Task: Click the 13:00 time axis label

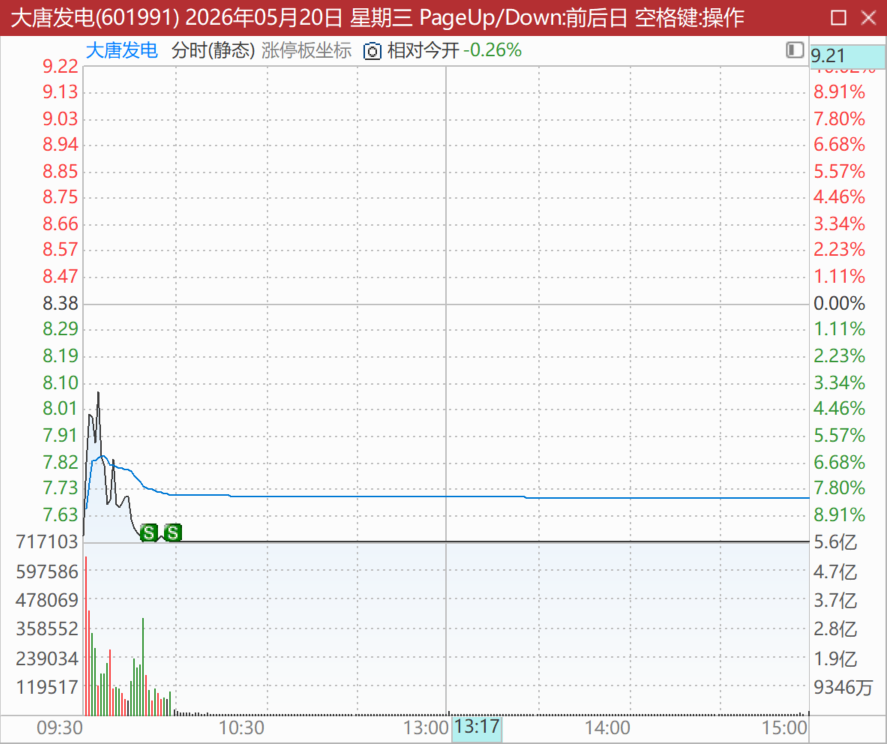Action: point(426,728)
